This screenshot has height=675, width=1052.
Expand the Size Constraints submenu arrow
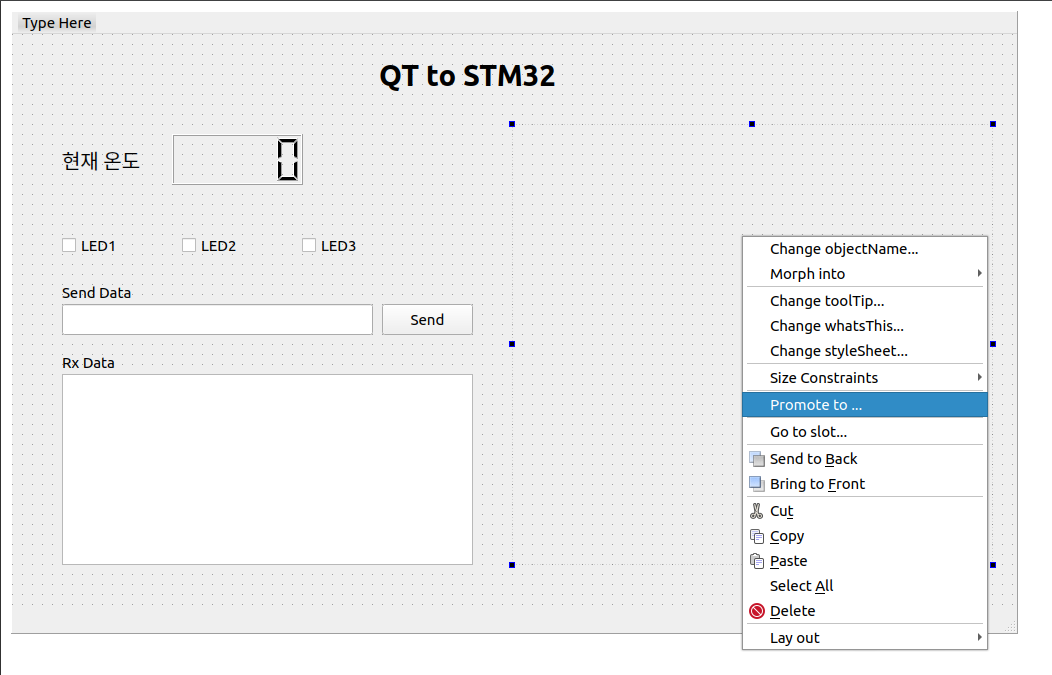pyautogui.click(x=980, y=378)
